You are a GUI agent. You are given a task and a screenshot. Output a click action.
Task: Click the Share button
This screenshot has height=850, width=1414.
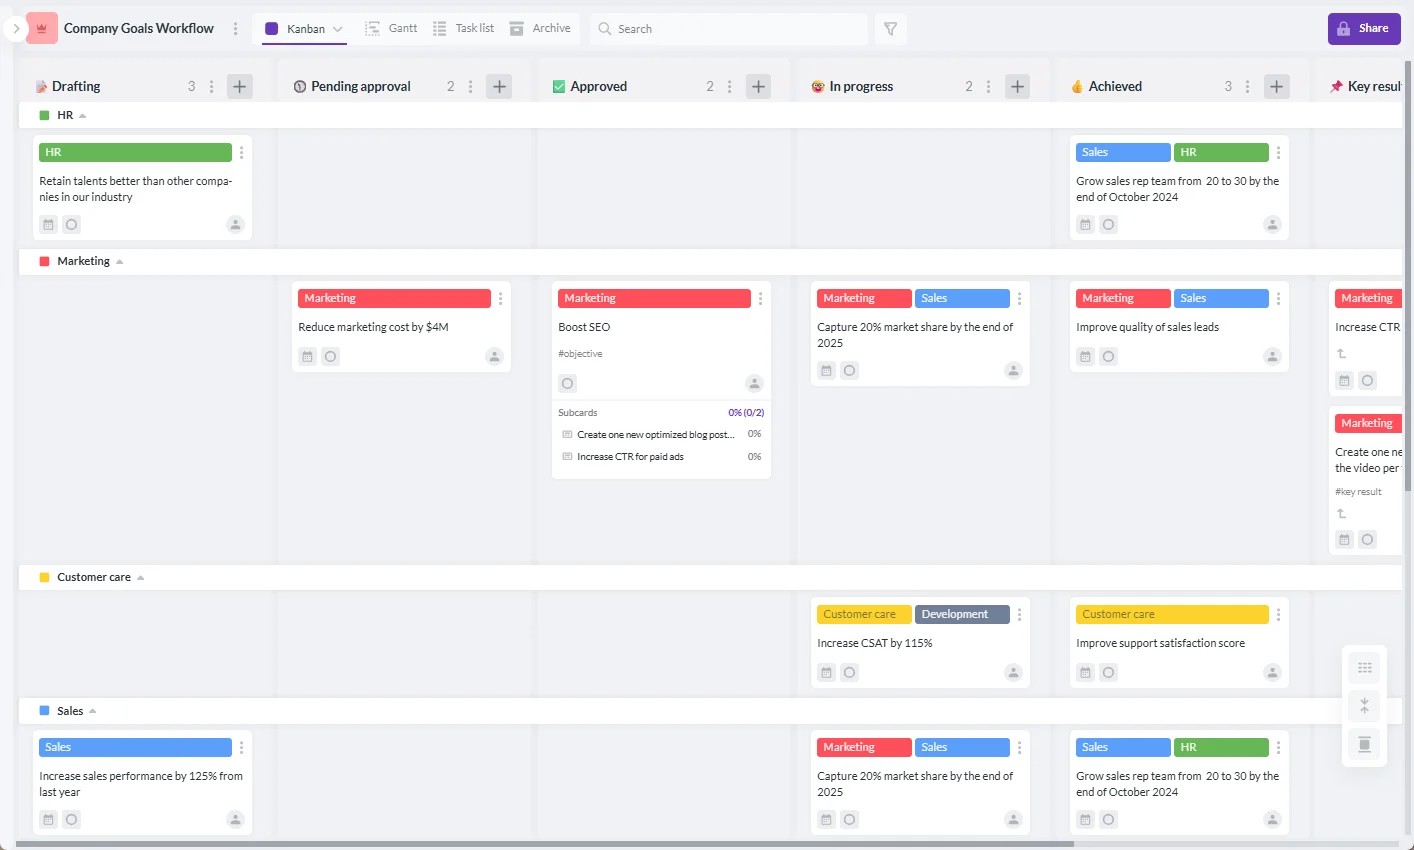[1364, 28]
